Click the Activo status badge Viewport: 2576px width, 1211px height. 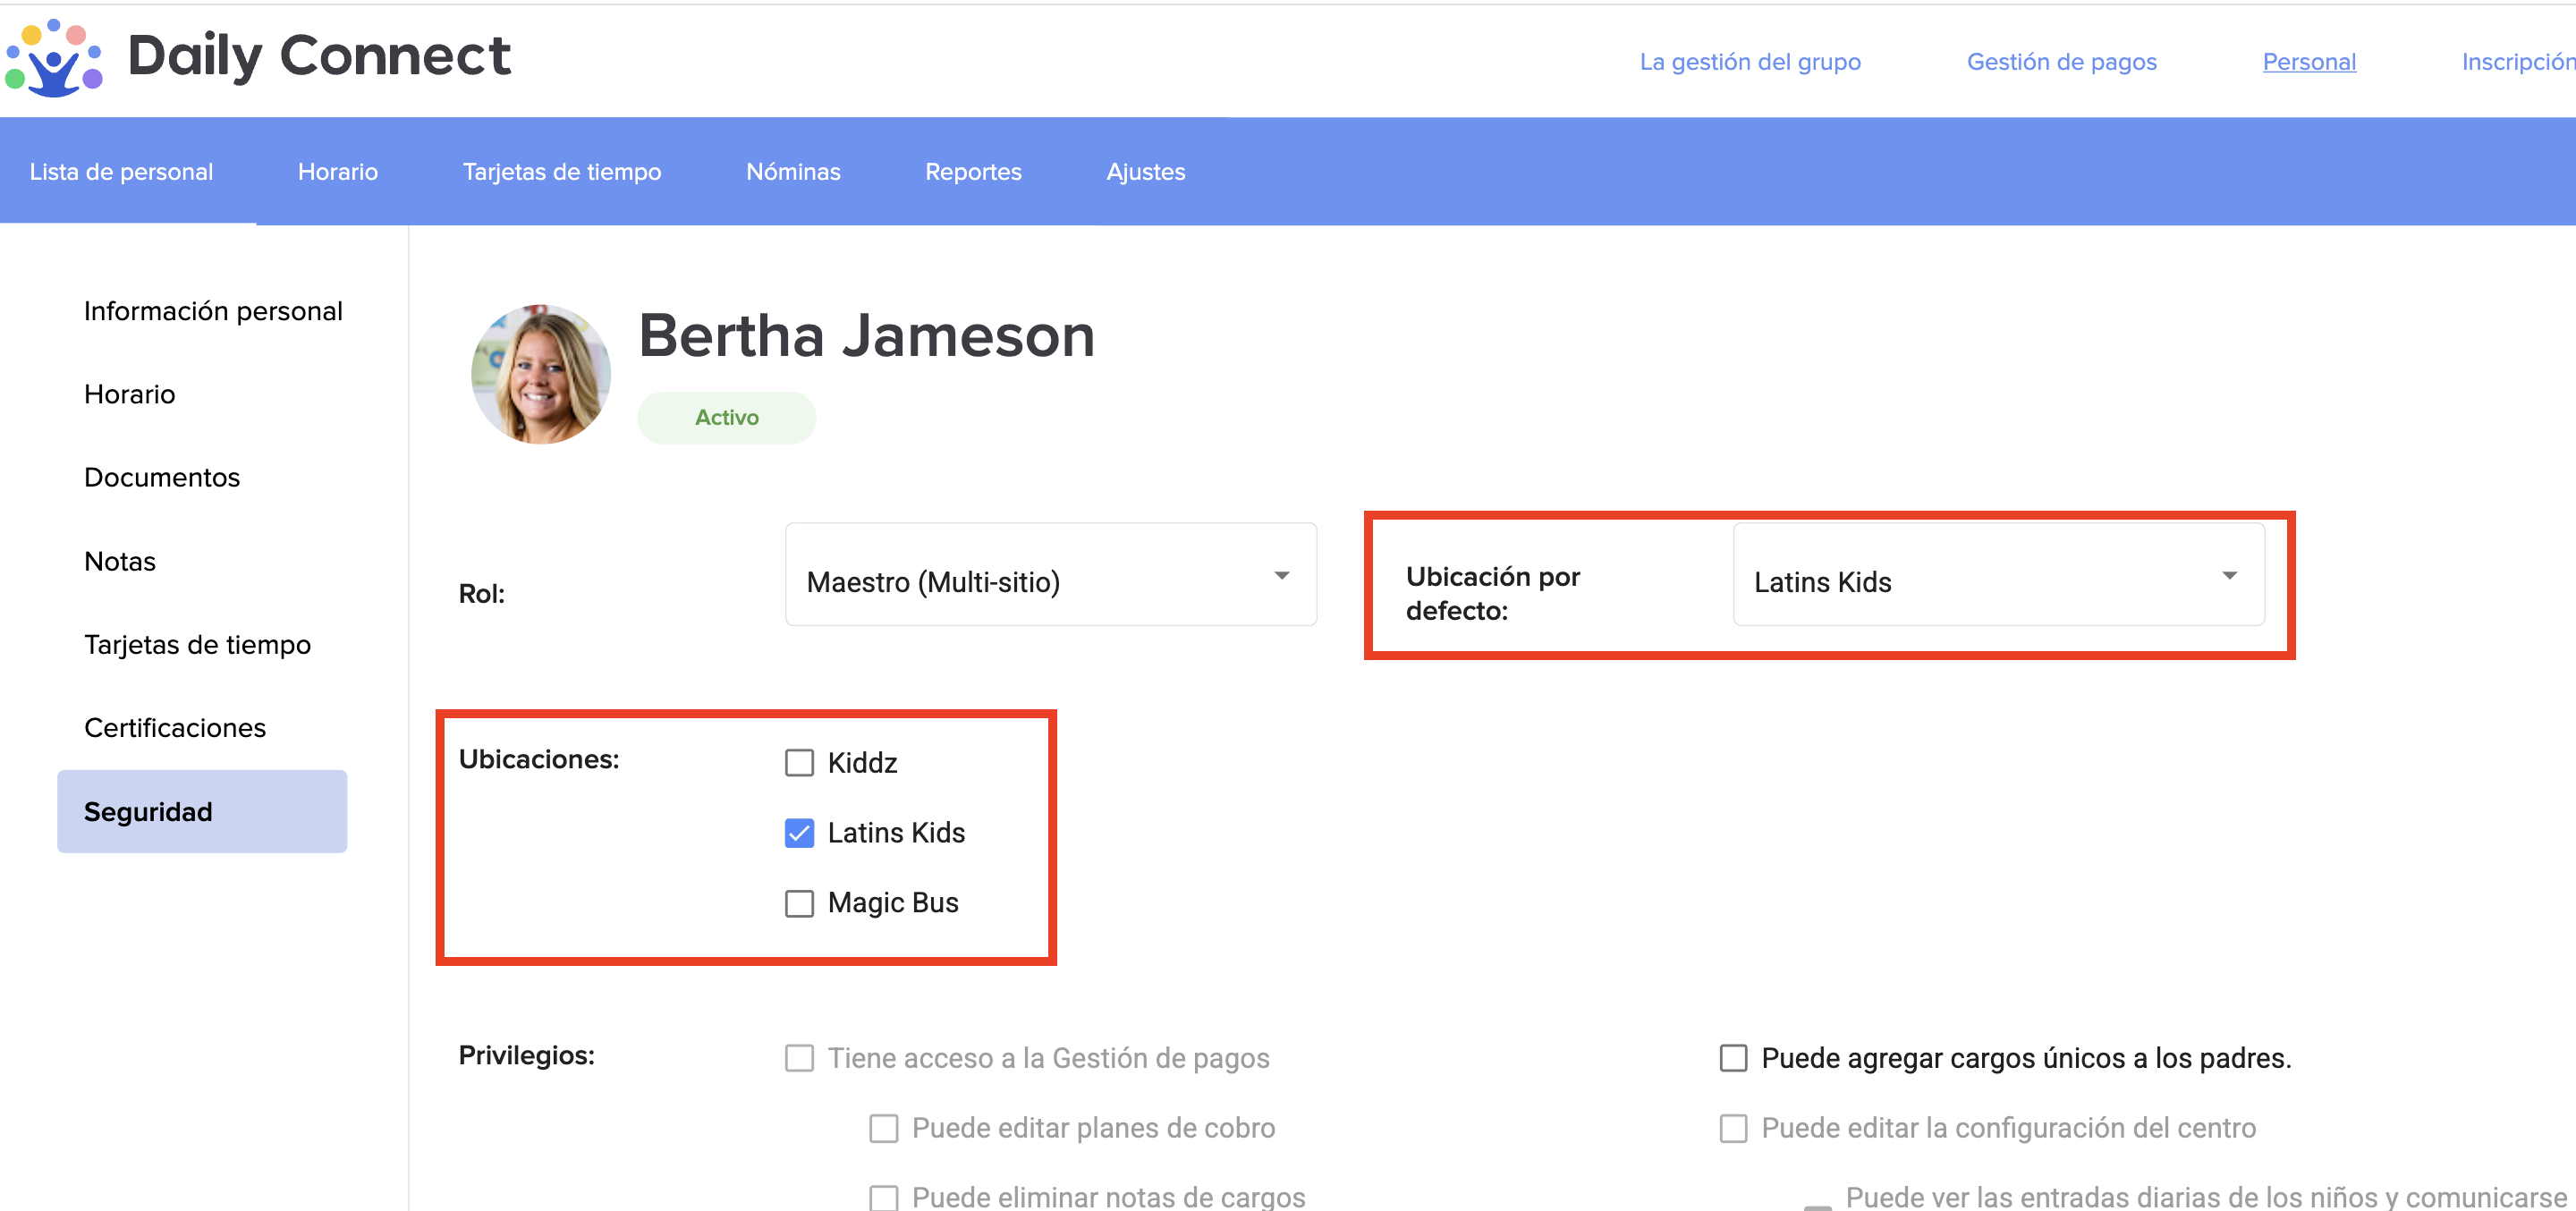tap(727, 418)
